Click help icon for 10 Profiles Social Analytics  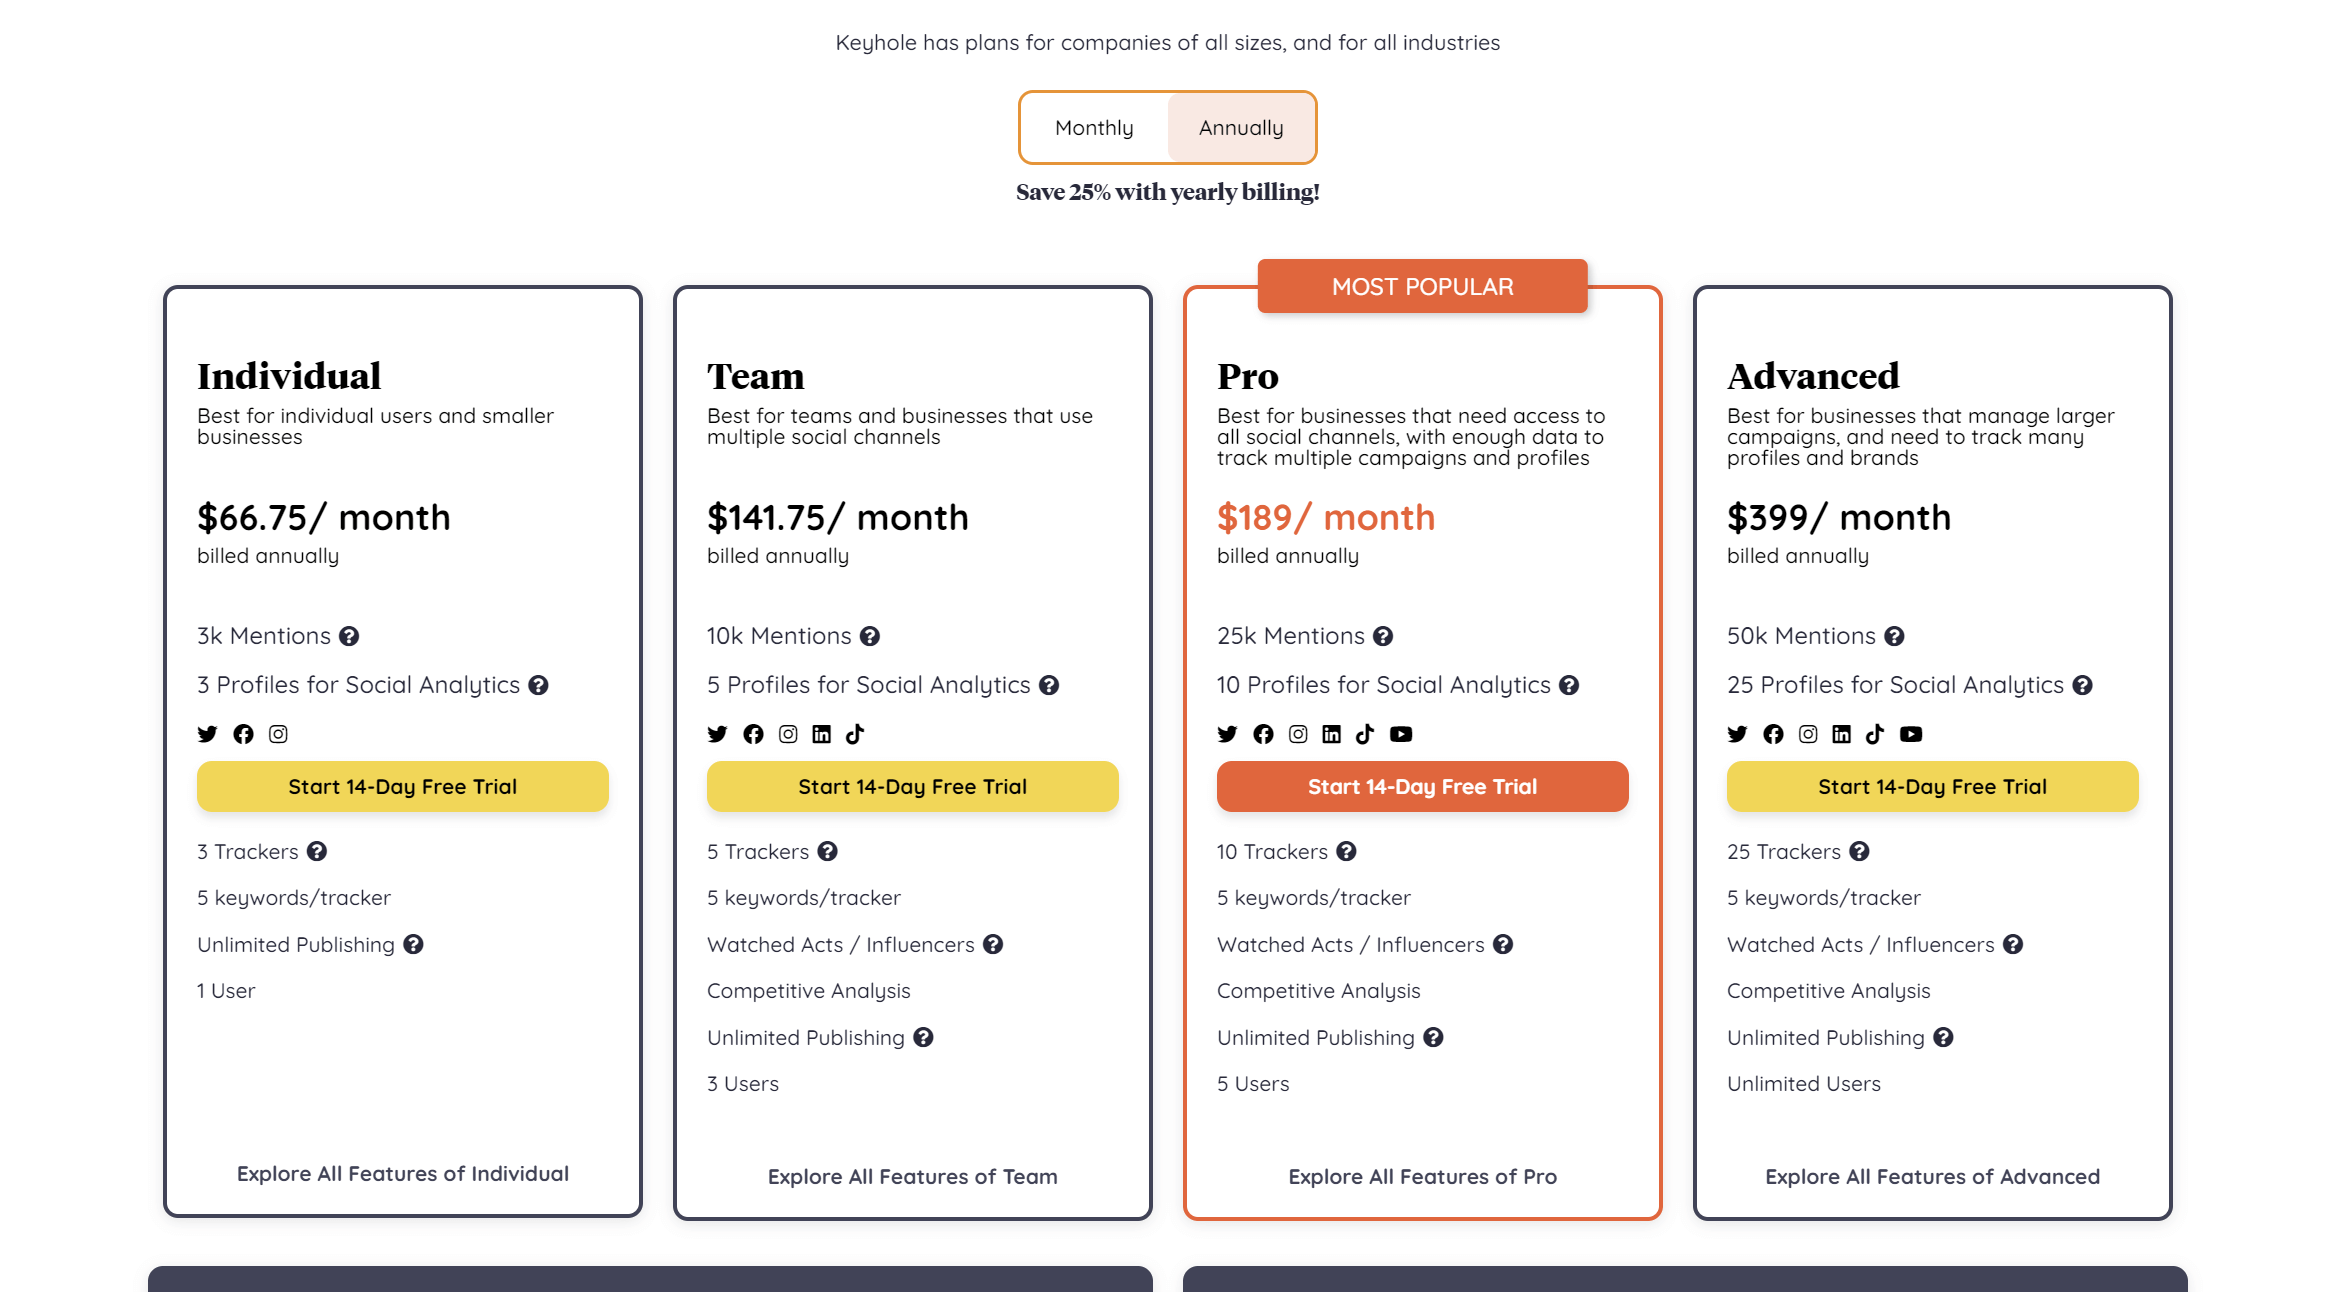[x=1569, y=685]
